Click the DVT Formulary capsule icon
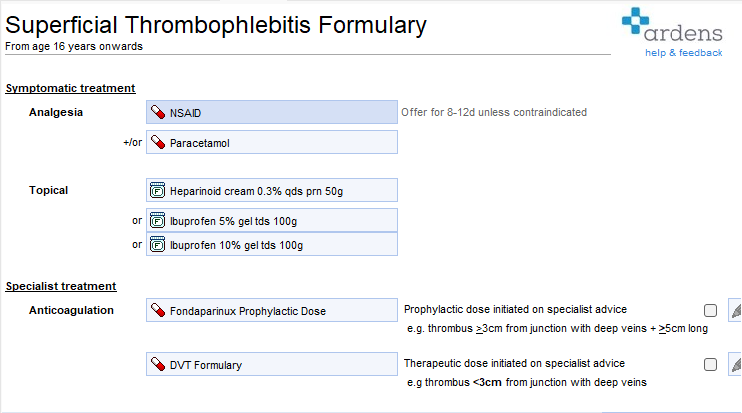742x413 pixels. click(157, 365)
